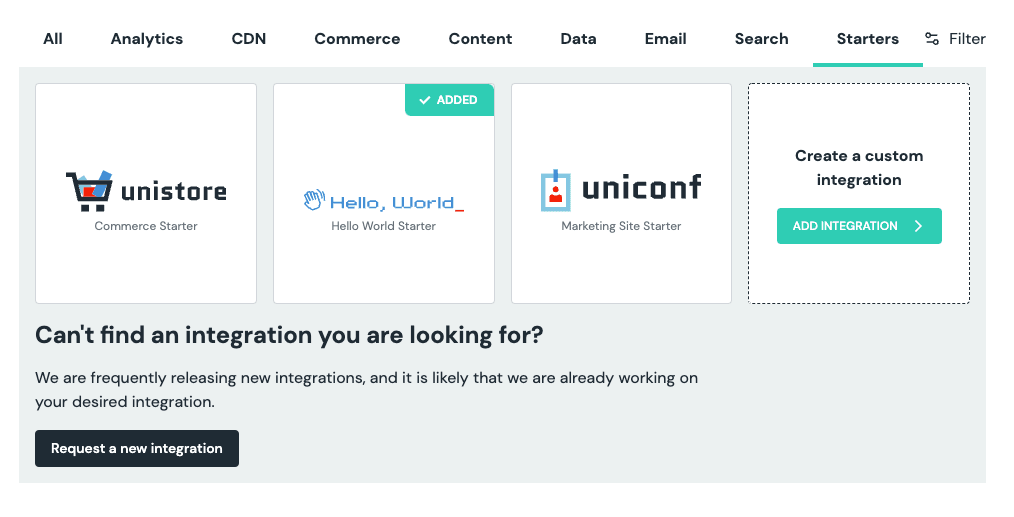1014x517 pixels.
Task: Open the Filter options
Action: pos(966,39)
